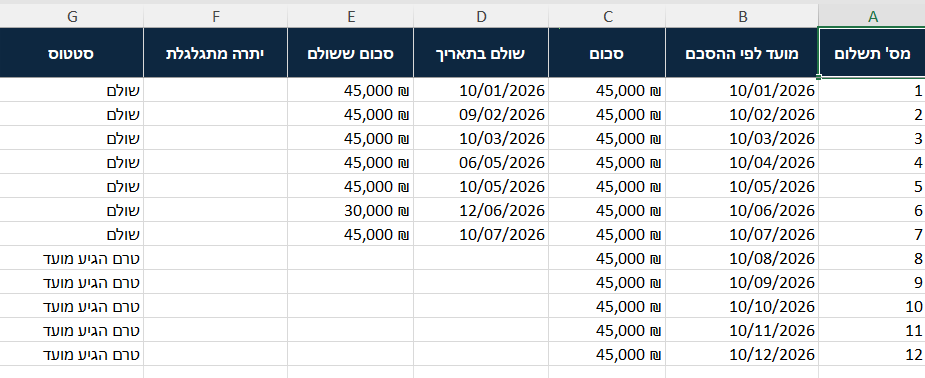The width and height of the screenshot is (925, 378).
Task: Click the יתרה מתגלגלת header cell
Action: pos(216,52)
